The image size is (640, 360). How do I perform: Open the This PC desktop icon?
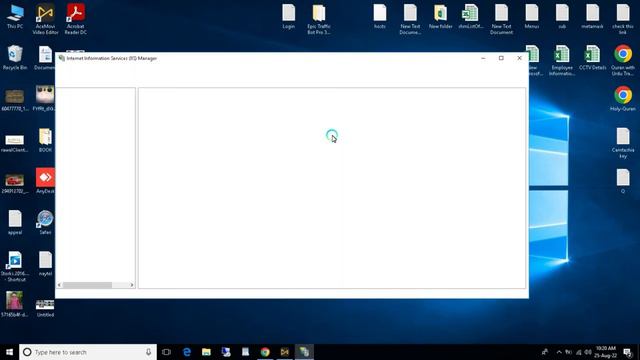click(15, 17)
